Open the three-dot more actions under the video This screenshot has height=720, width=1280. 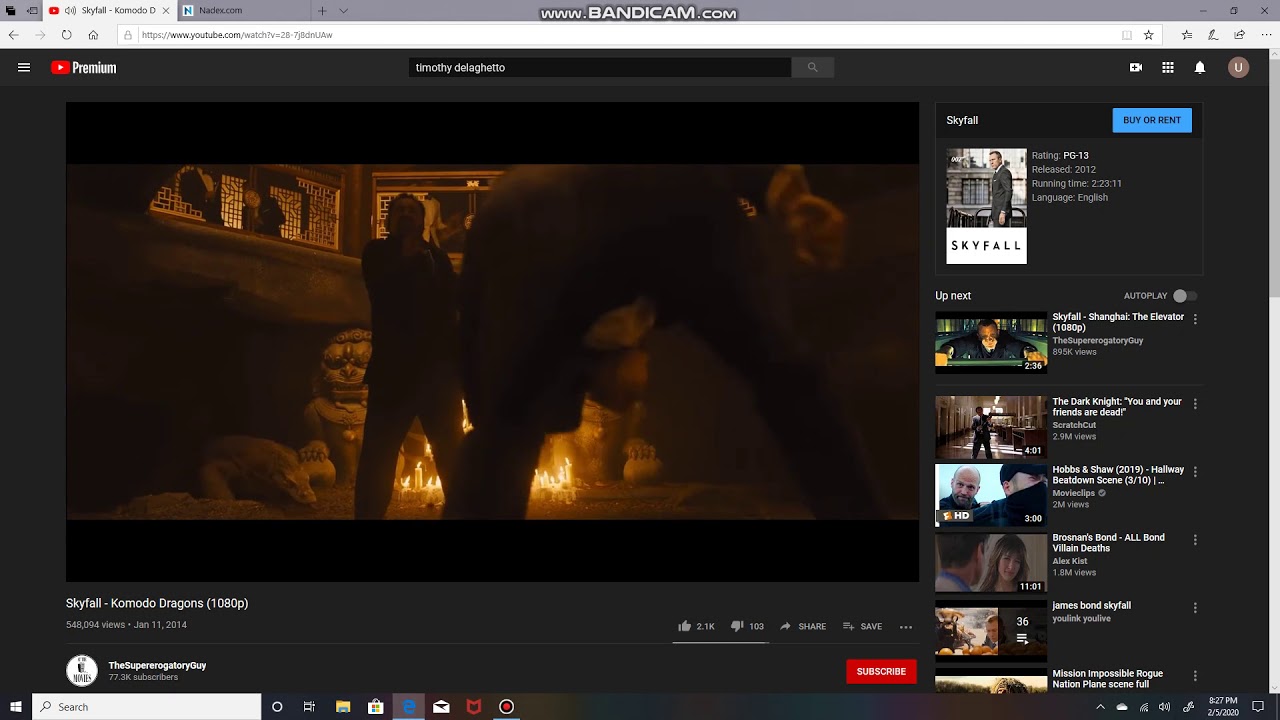click(x=906, y=627)
